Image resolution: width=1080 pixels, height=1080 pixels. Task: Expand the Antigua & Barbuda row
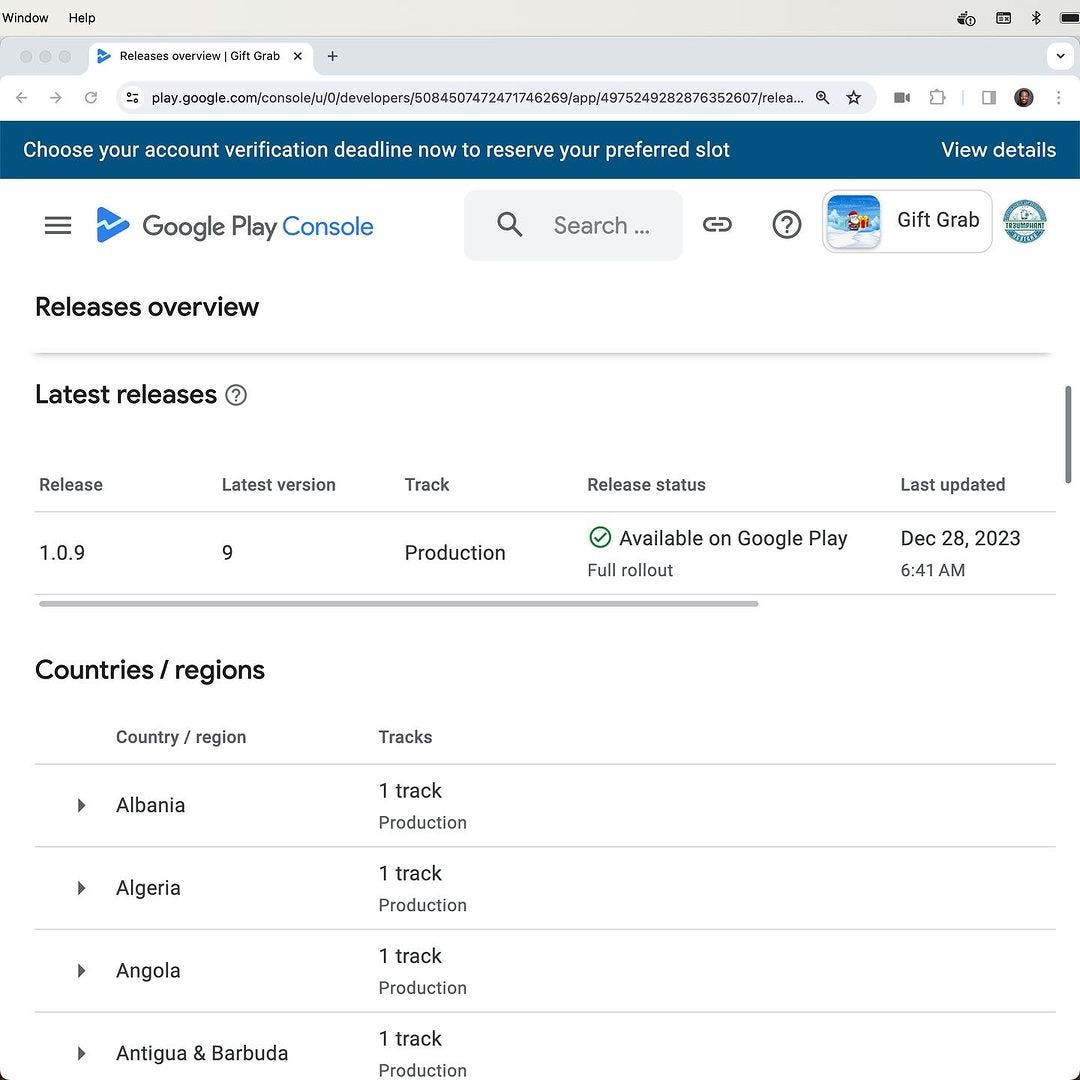tap(81, 1054)
